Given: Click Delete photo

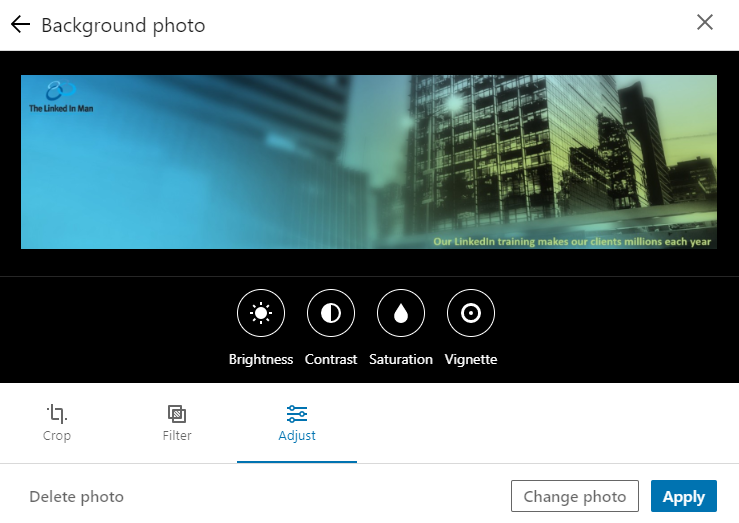Looking at the screenshot, I should pos(76,497).
